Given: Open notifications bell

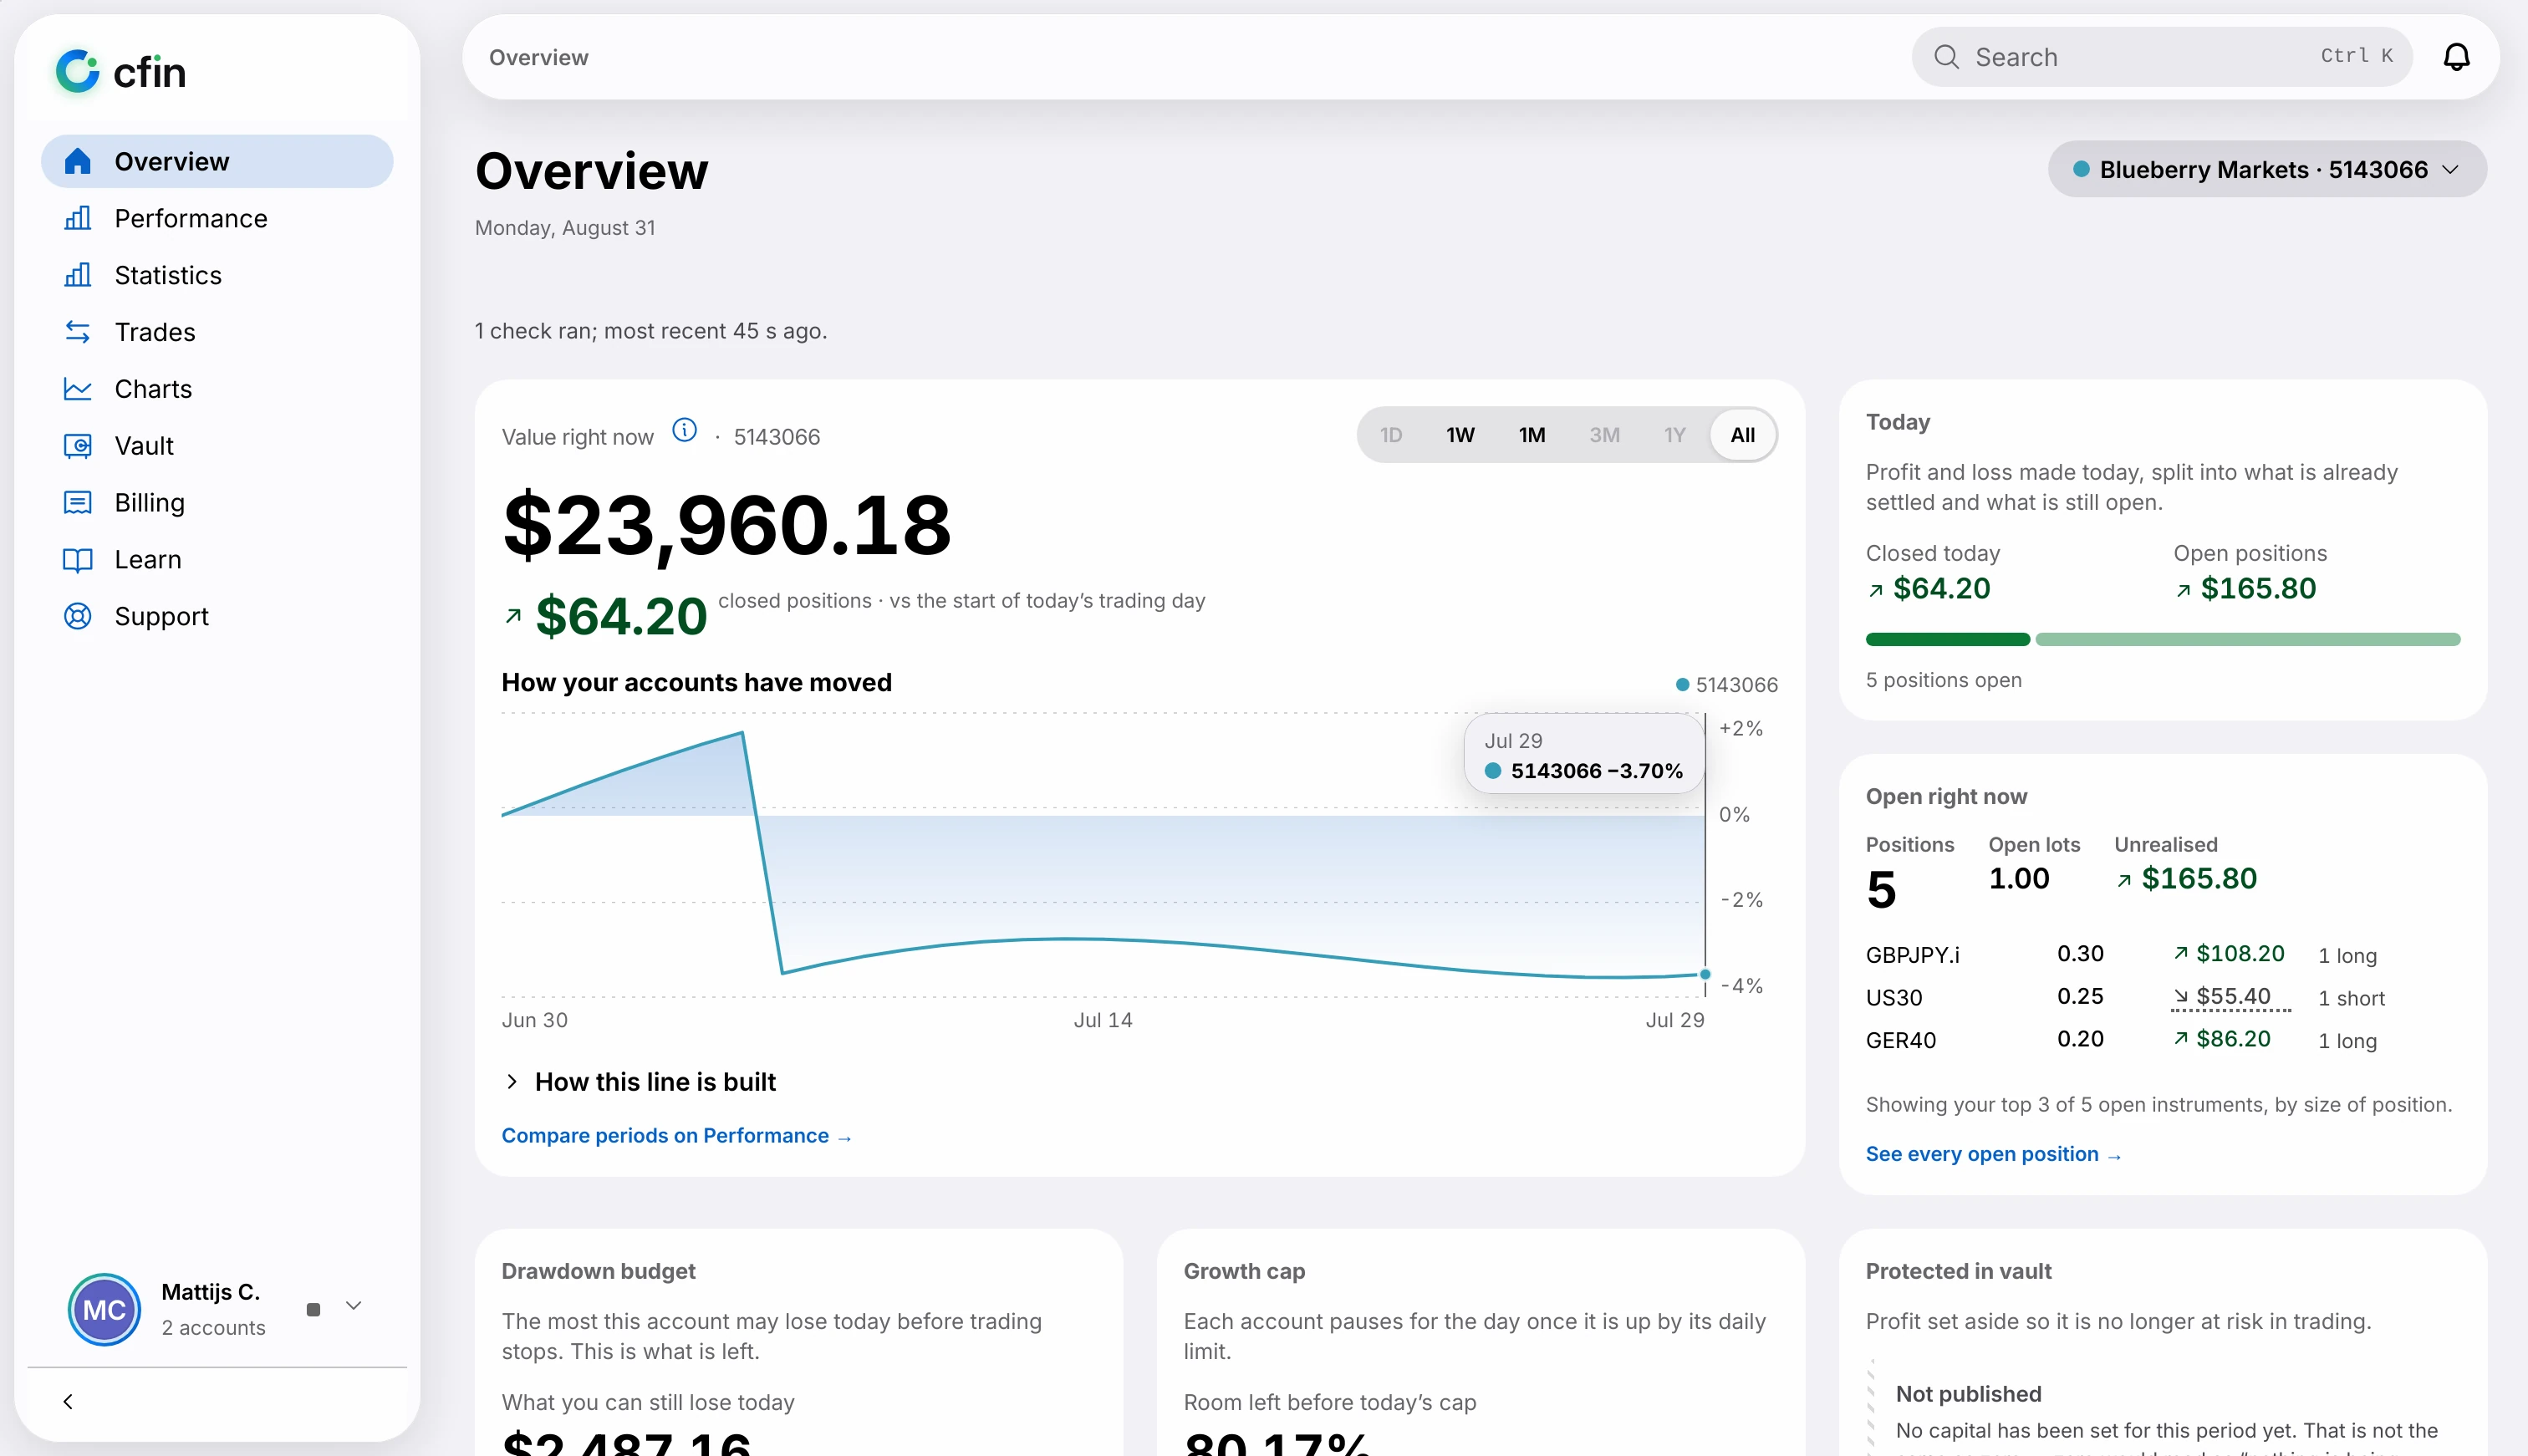Looking at the screenshot, I should [2456, 57].
